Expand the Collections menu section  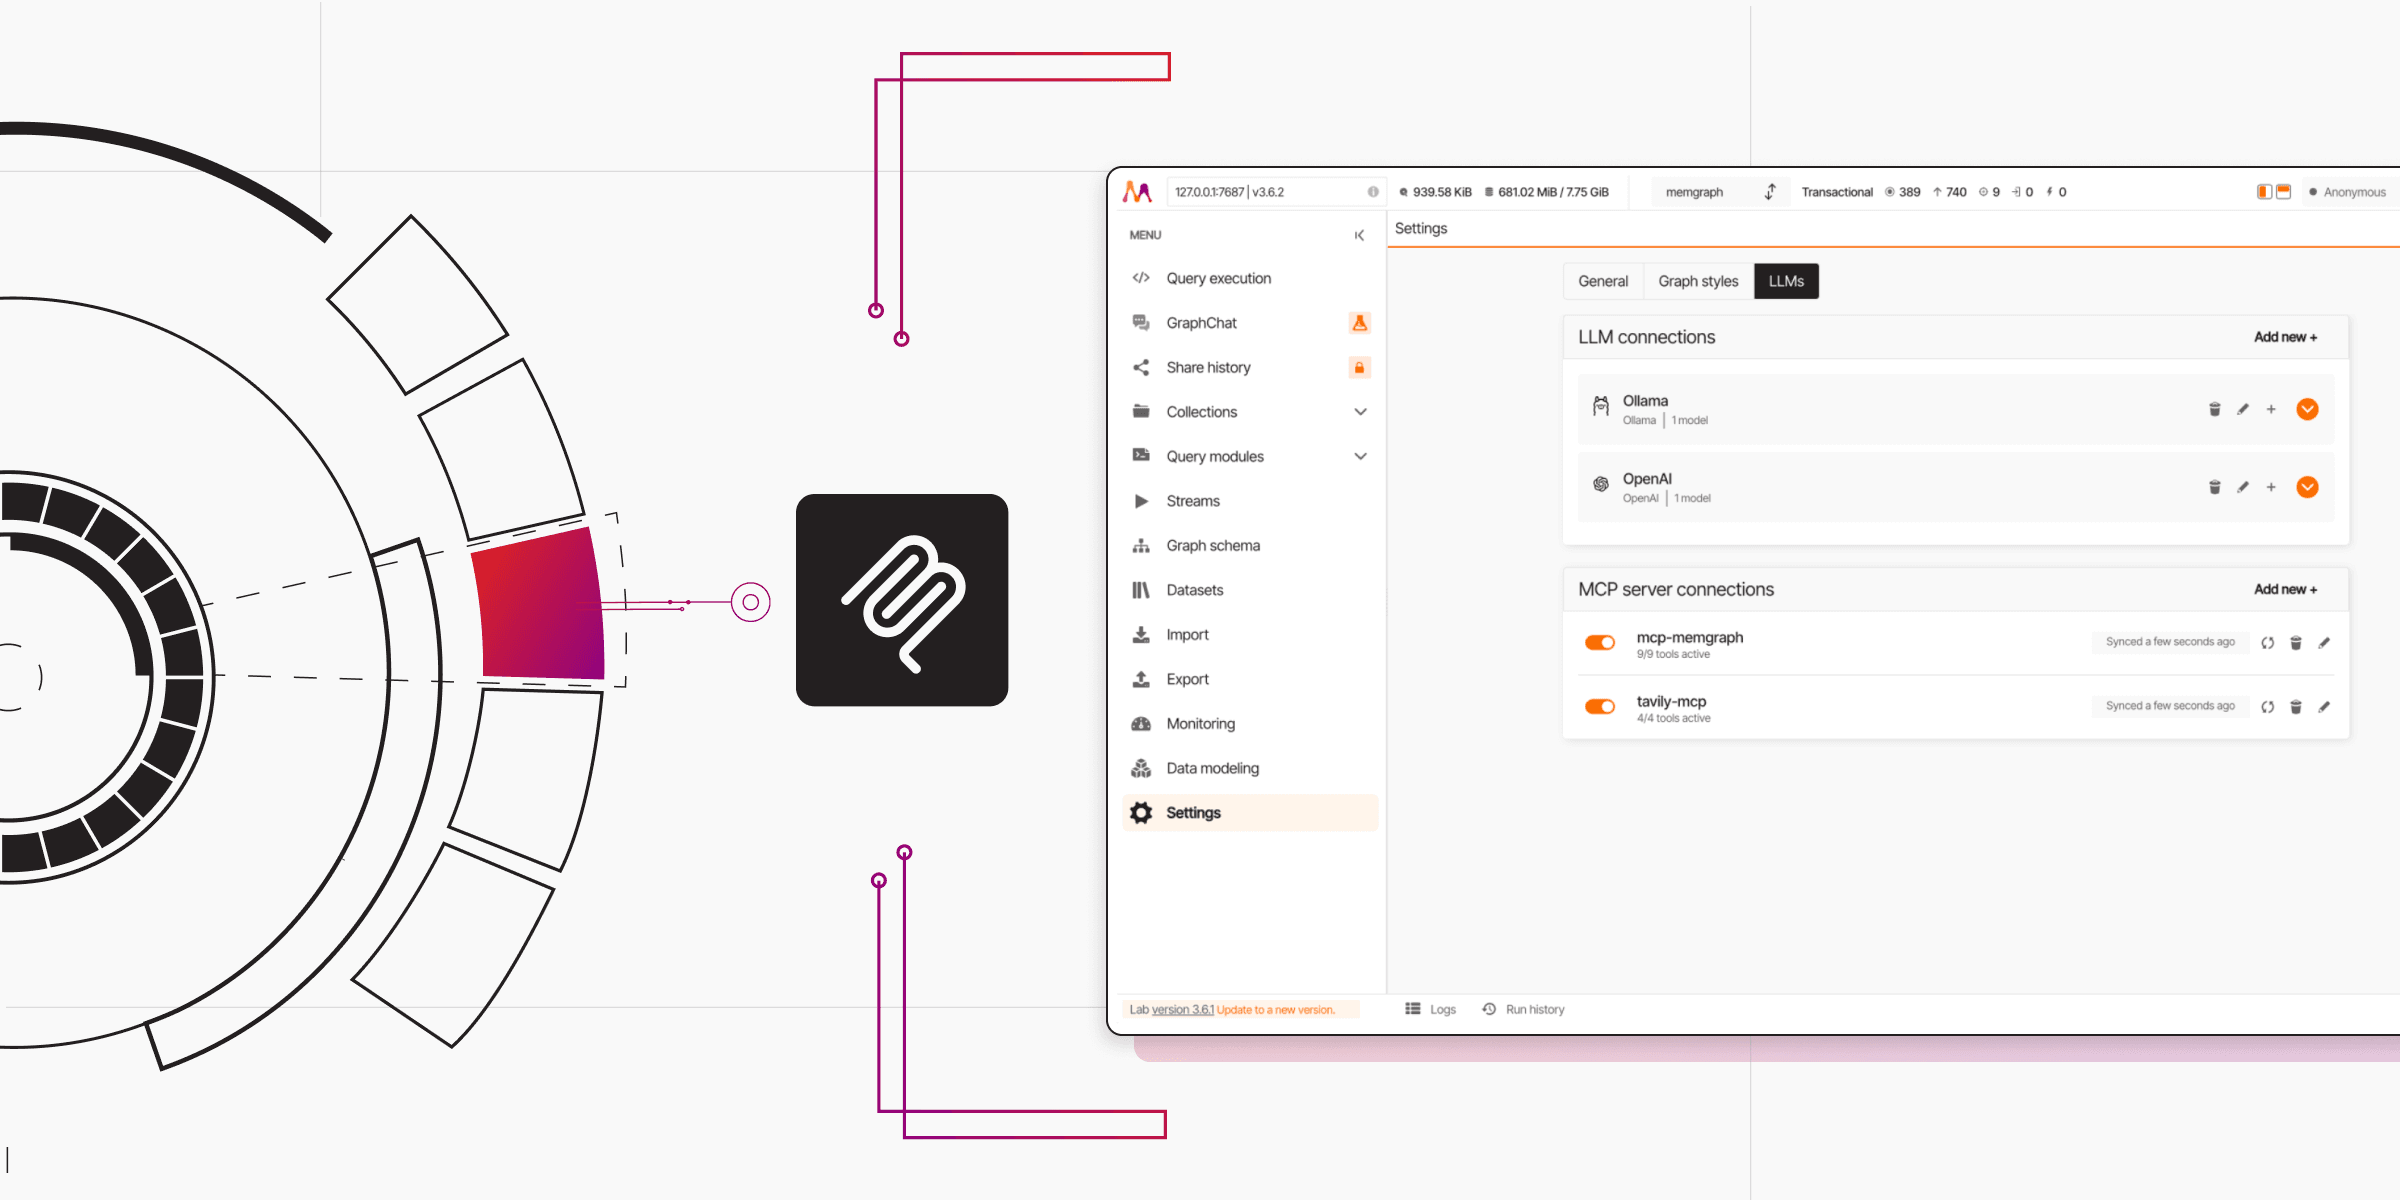(x=1360, y=411)
